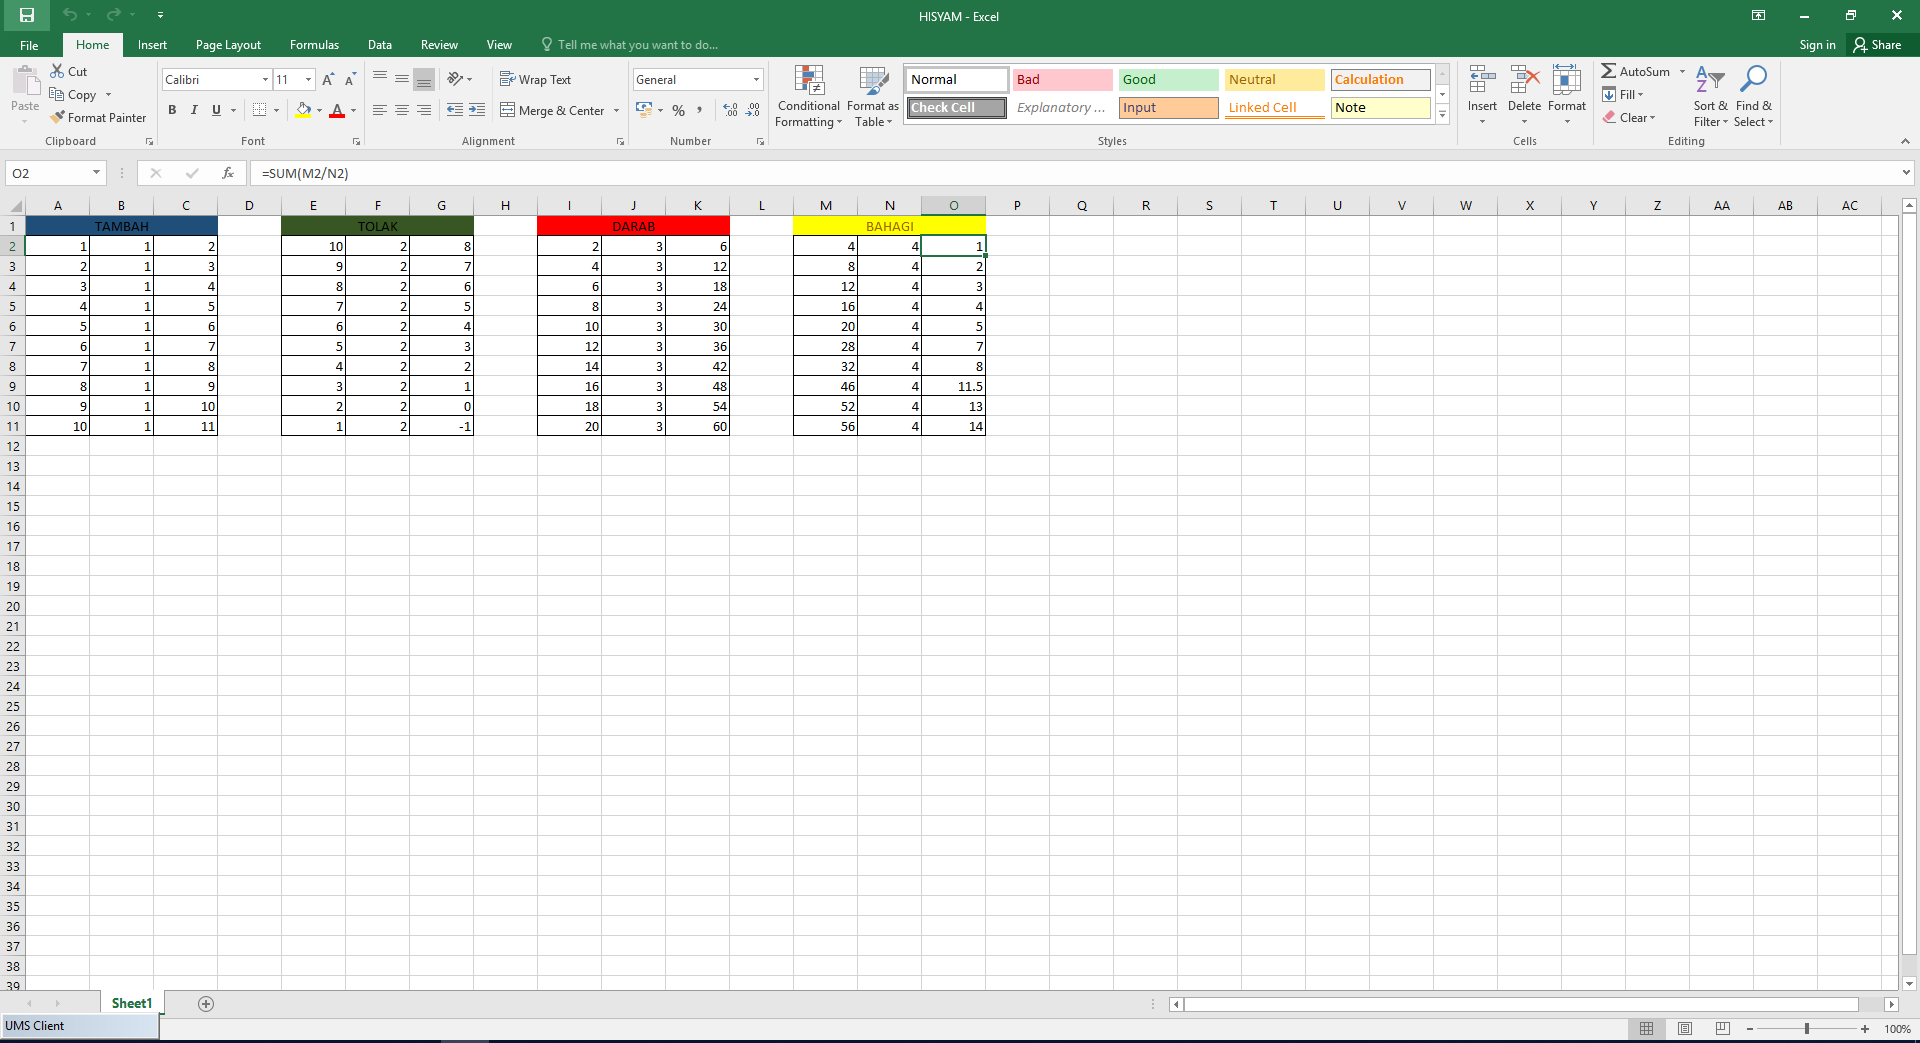Open the Page Layout tab
Screen dimensions: 1920x1043
[228, 45]
